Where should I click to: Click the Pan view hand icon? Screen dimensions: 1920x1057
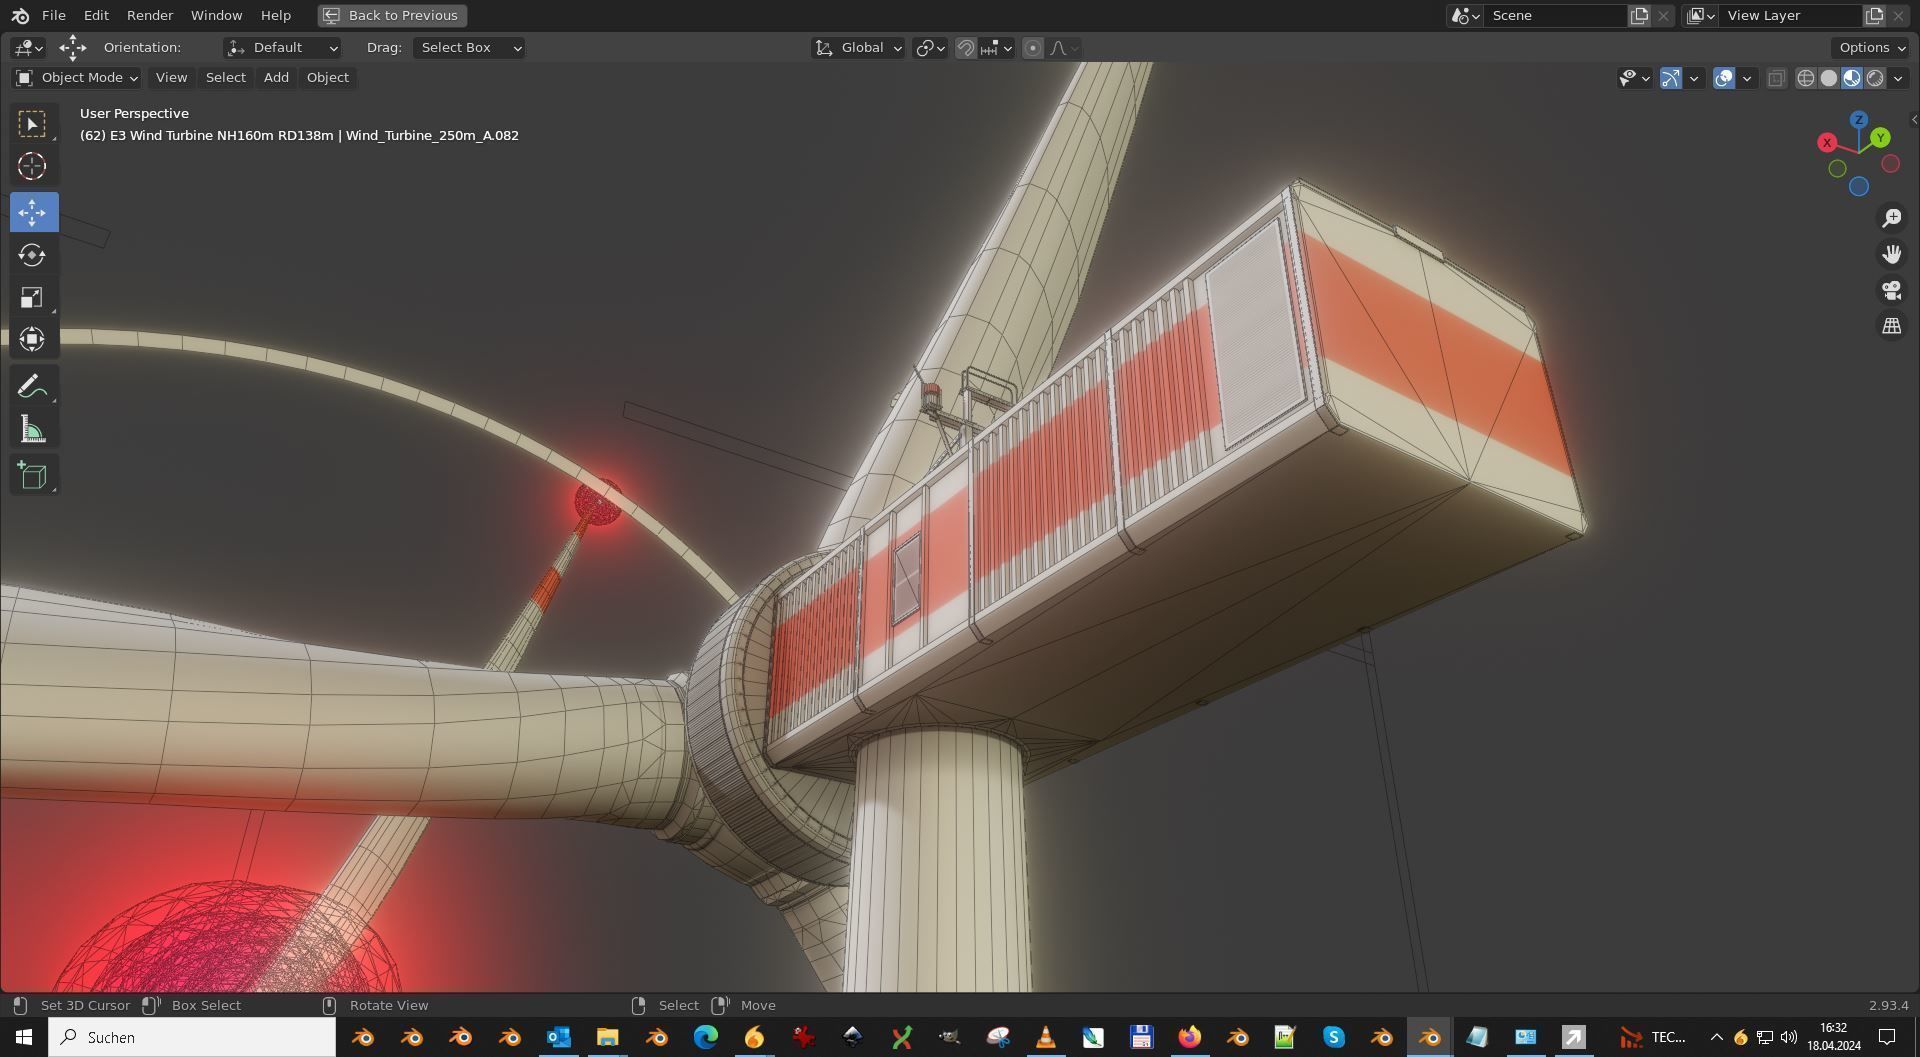point(1891,254)
